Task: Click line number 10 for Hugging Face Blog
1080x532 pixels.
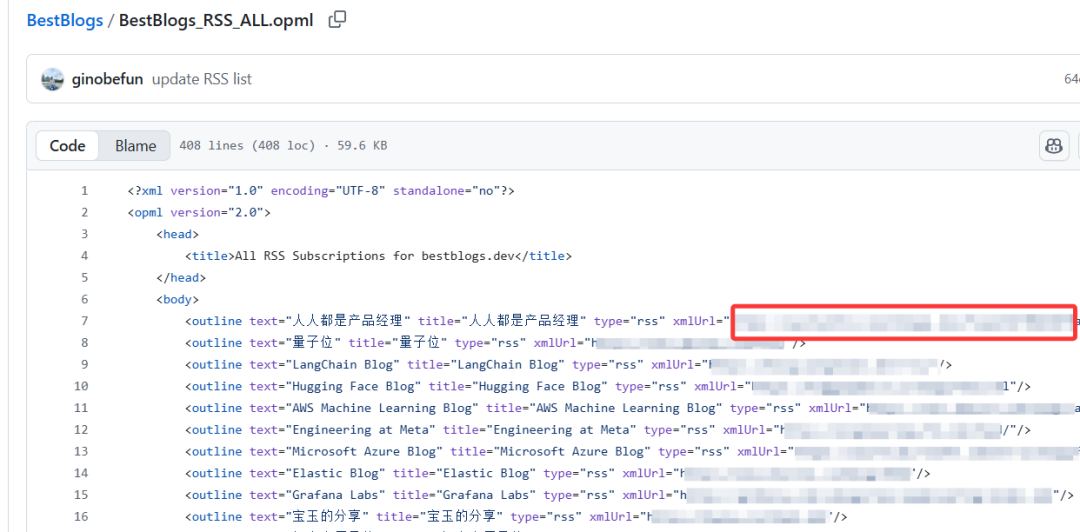Action: point(81,386)
